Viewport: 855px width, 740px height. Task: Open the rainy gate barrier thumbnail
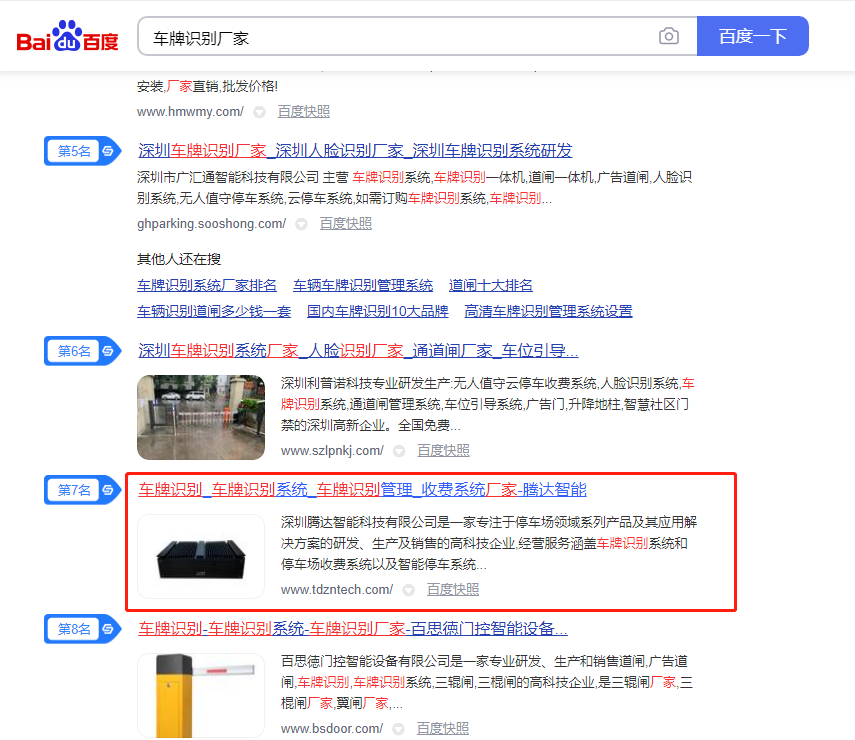(201, 417)
